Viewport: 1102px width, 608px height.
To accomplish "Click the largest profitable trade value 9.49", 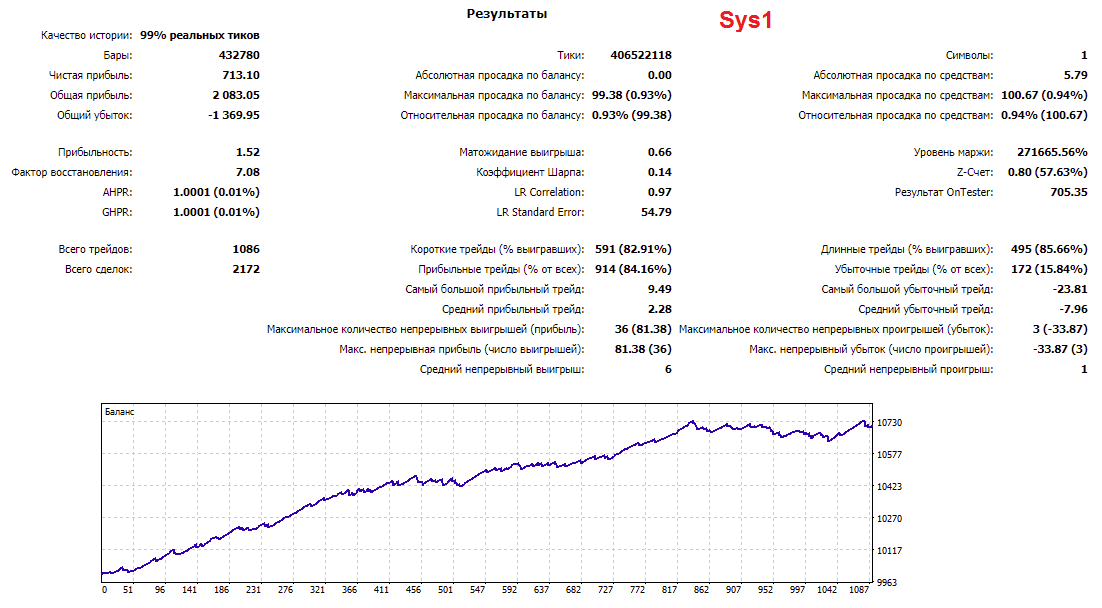I will pyautogui.click(x=660, y=289).
